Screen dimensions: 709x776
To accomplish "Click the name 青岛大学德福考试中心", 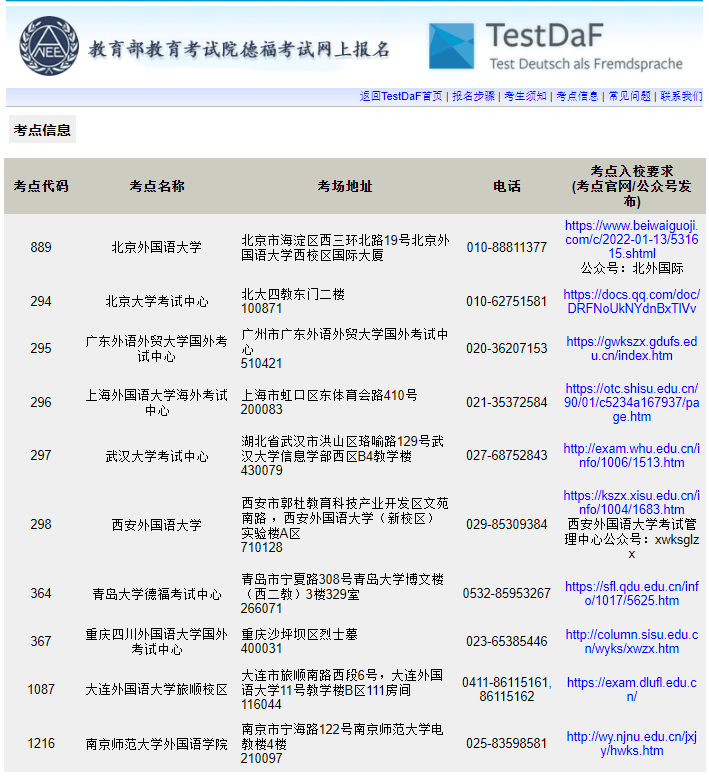I will (156, 594).
